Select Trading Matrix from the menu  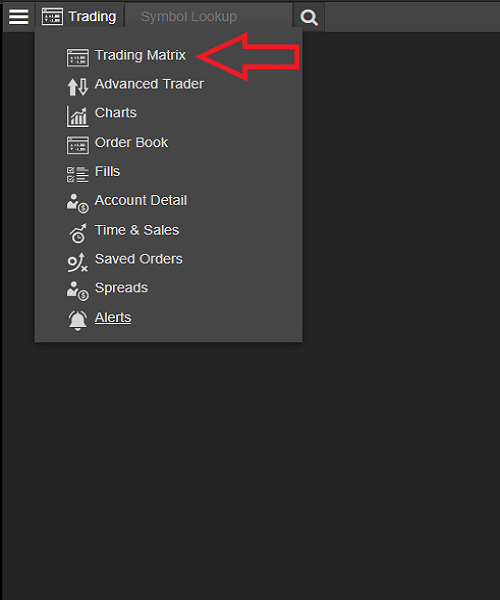[140, 55]
